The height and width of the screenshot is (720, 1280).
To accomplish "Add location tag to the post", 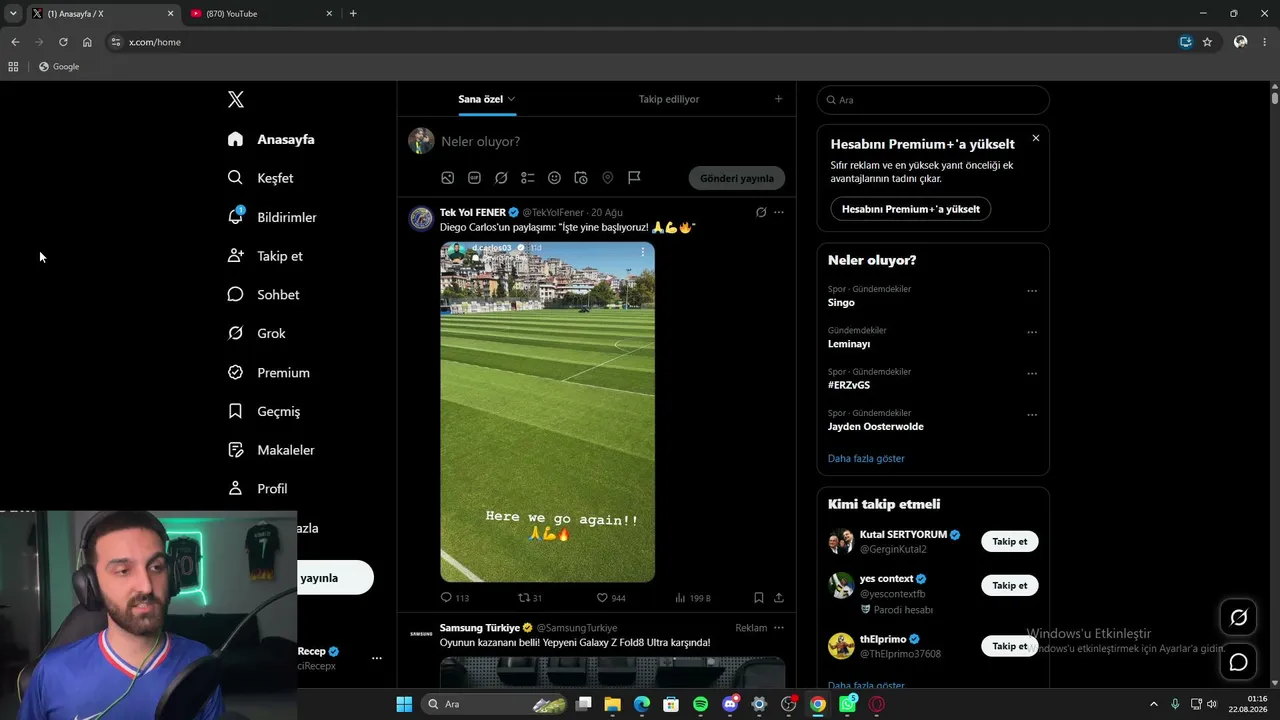I will (607, 178).
